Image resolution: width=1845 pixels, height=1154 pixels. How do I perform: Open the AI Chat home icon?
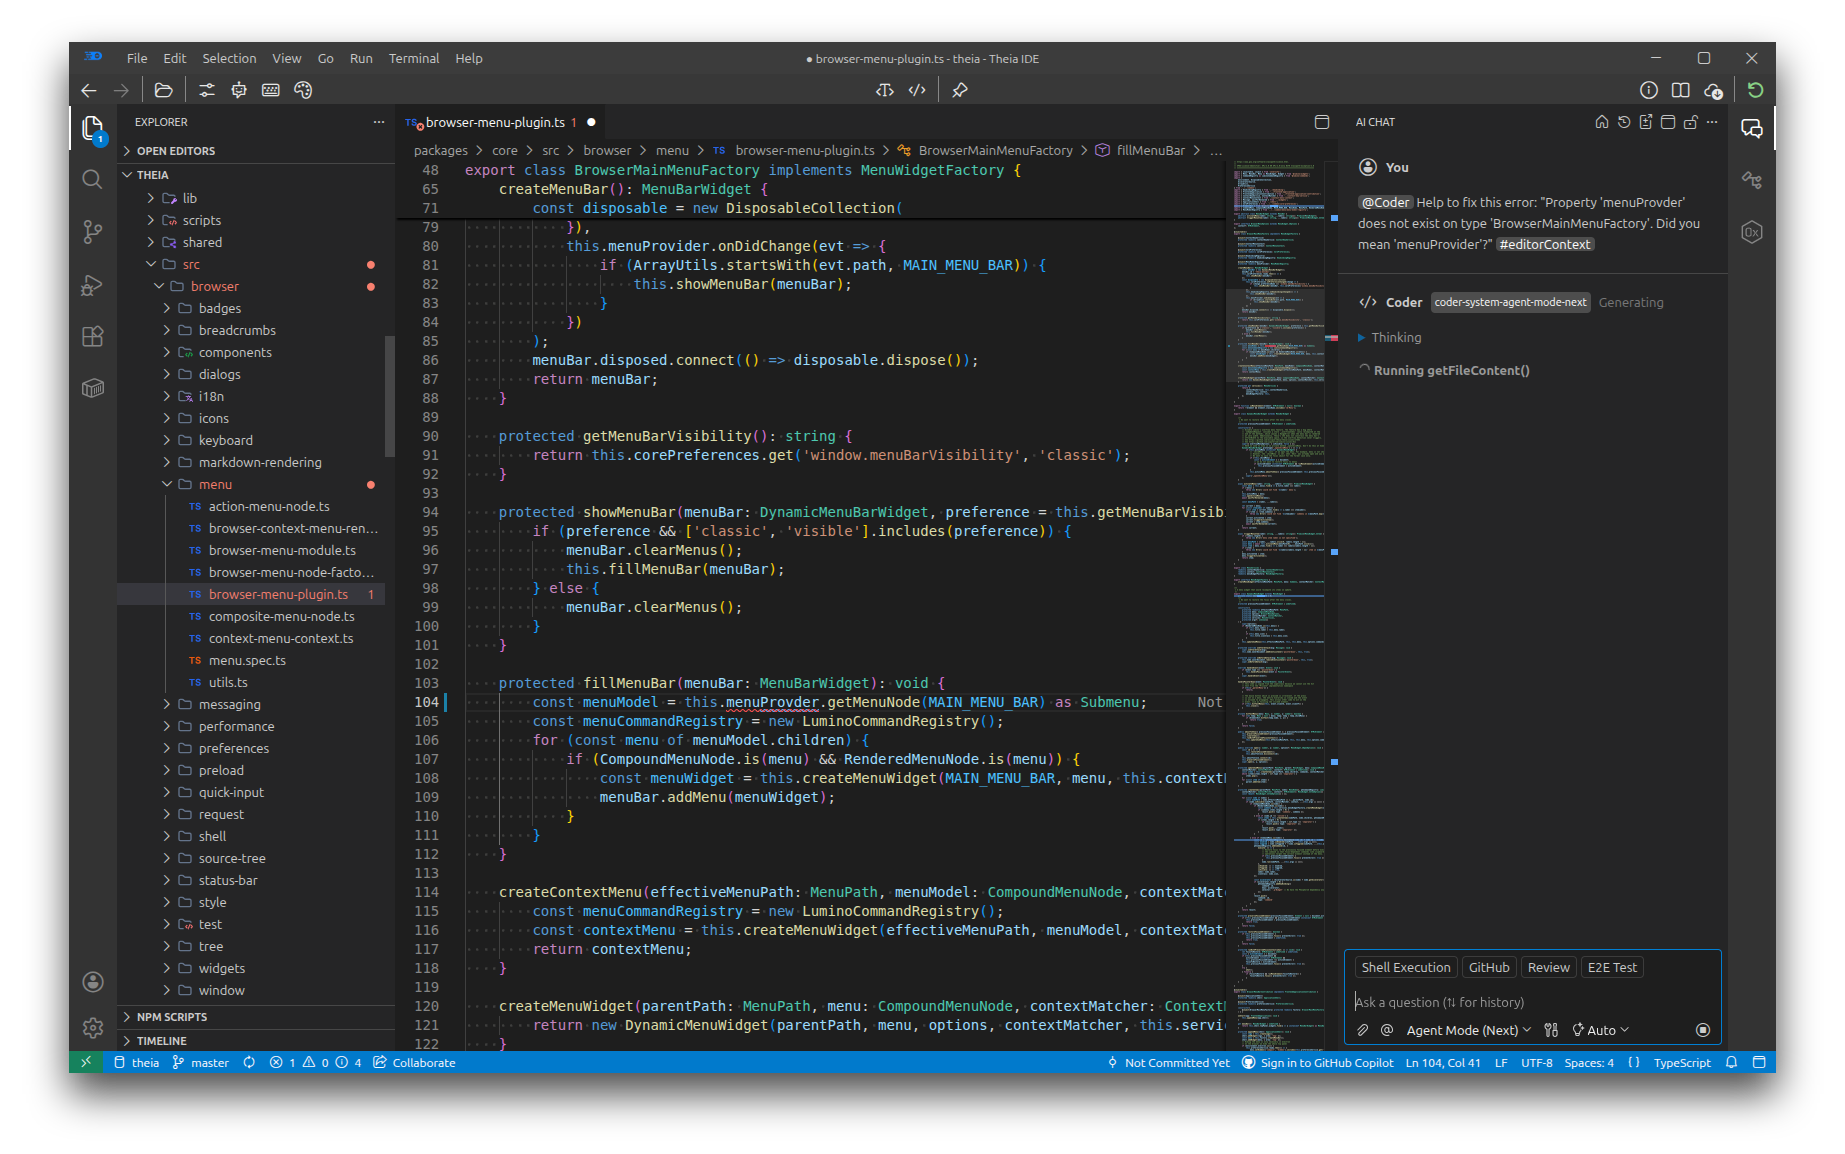point(1601,122)
